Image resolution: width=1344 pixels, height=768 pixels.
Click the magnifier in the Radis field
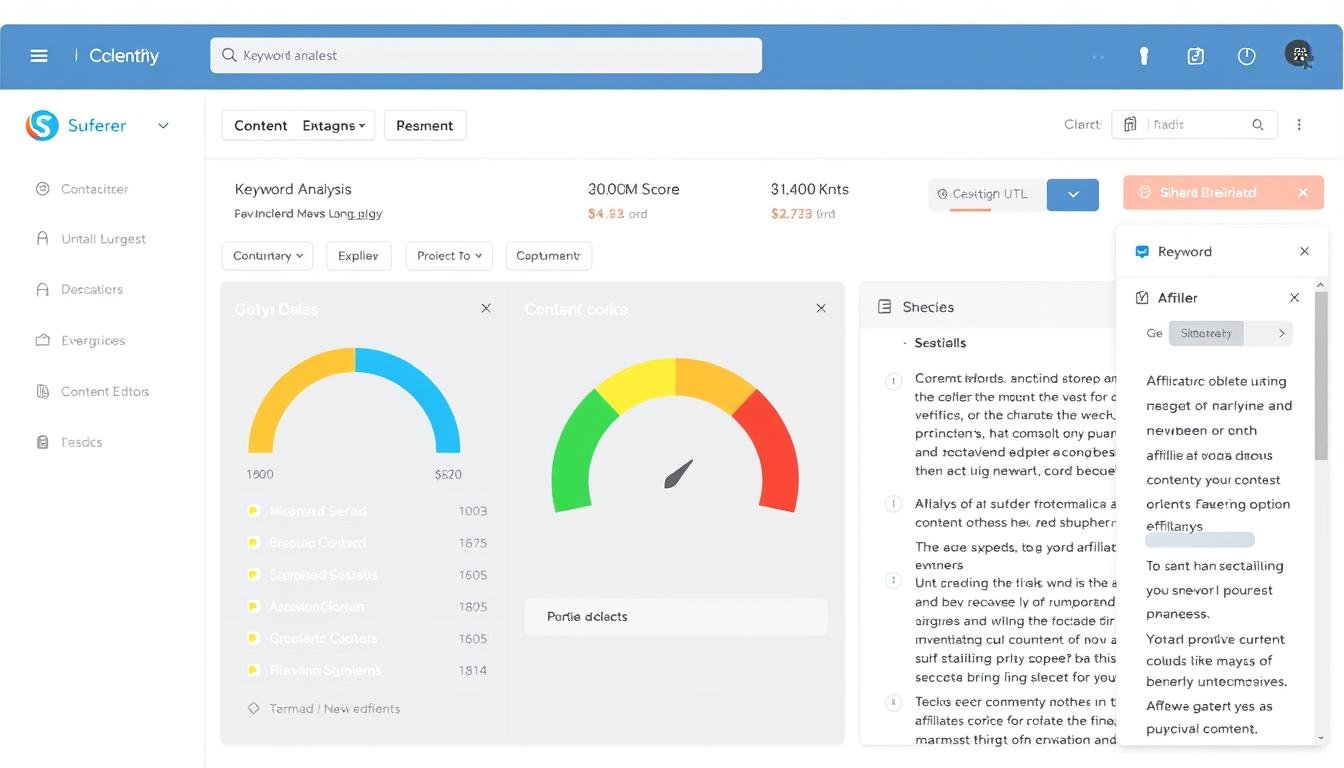(1258, 124)
